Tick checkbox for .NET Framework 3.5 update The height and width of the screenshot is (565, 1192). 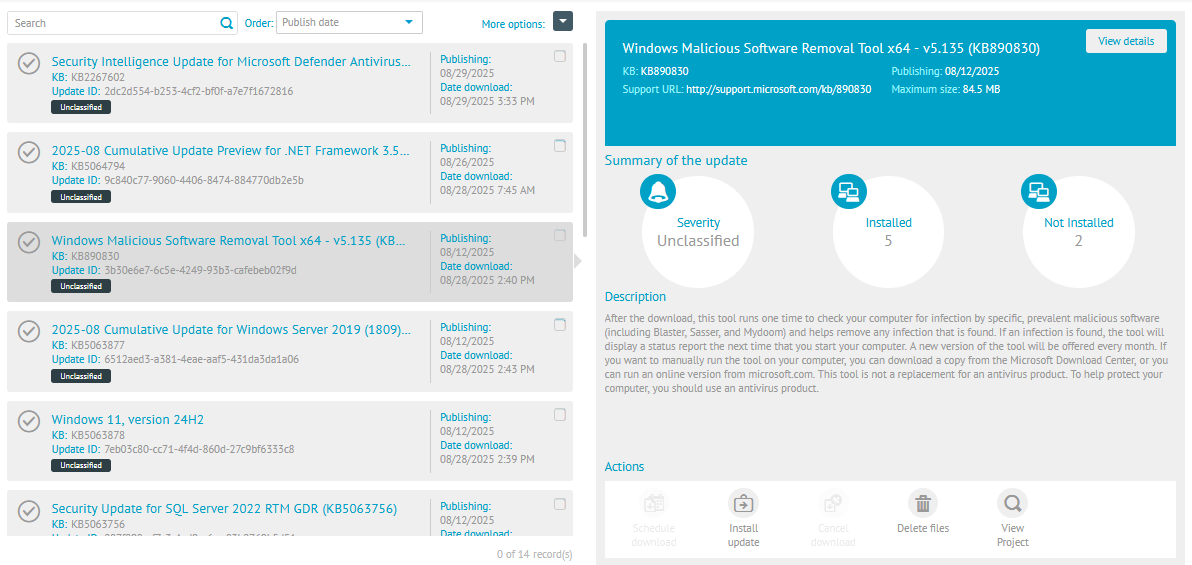[560, 146]
